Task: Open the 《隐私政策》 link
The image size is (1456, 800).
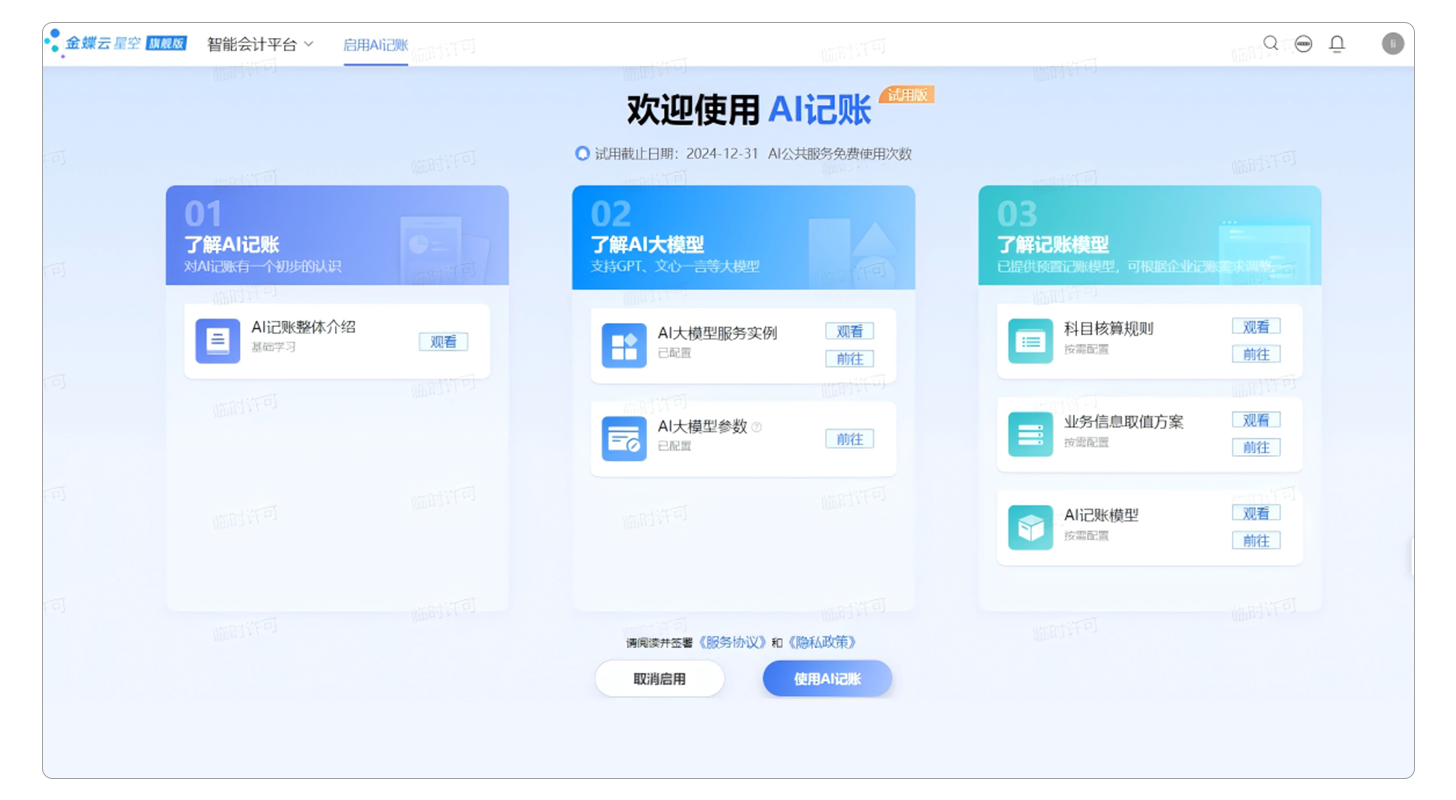Action: (822, 642)
